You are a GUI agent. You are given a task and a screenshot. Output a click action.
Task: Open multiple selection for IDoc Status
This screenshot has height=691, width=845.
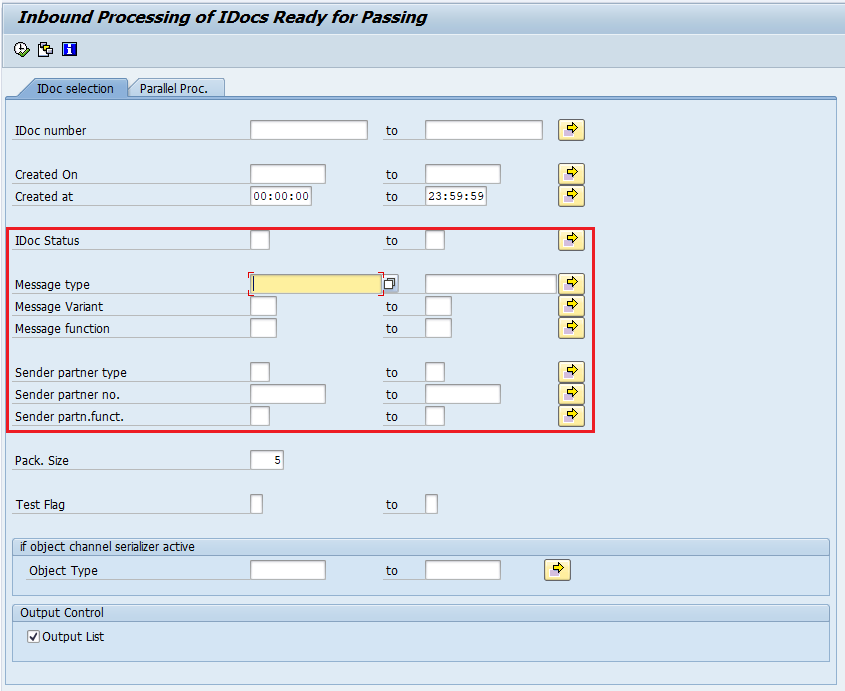[x=571, y=240]
